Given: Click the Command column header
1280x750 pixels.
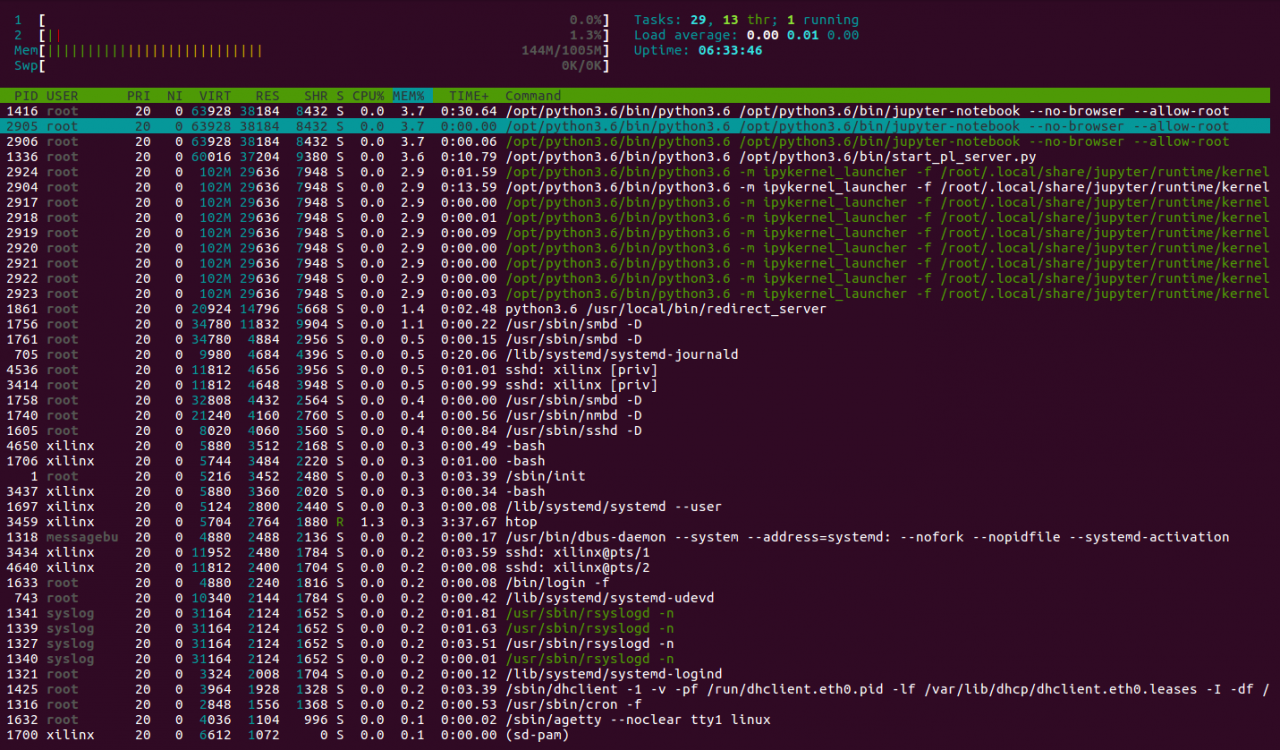Looking at the screenshot, I should click(x=533, y=95).
